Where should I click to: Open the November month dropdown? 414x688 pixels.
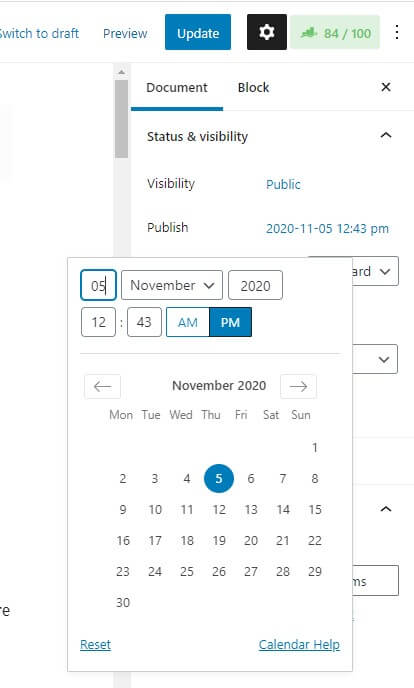(x=172, y=285)
